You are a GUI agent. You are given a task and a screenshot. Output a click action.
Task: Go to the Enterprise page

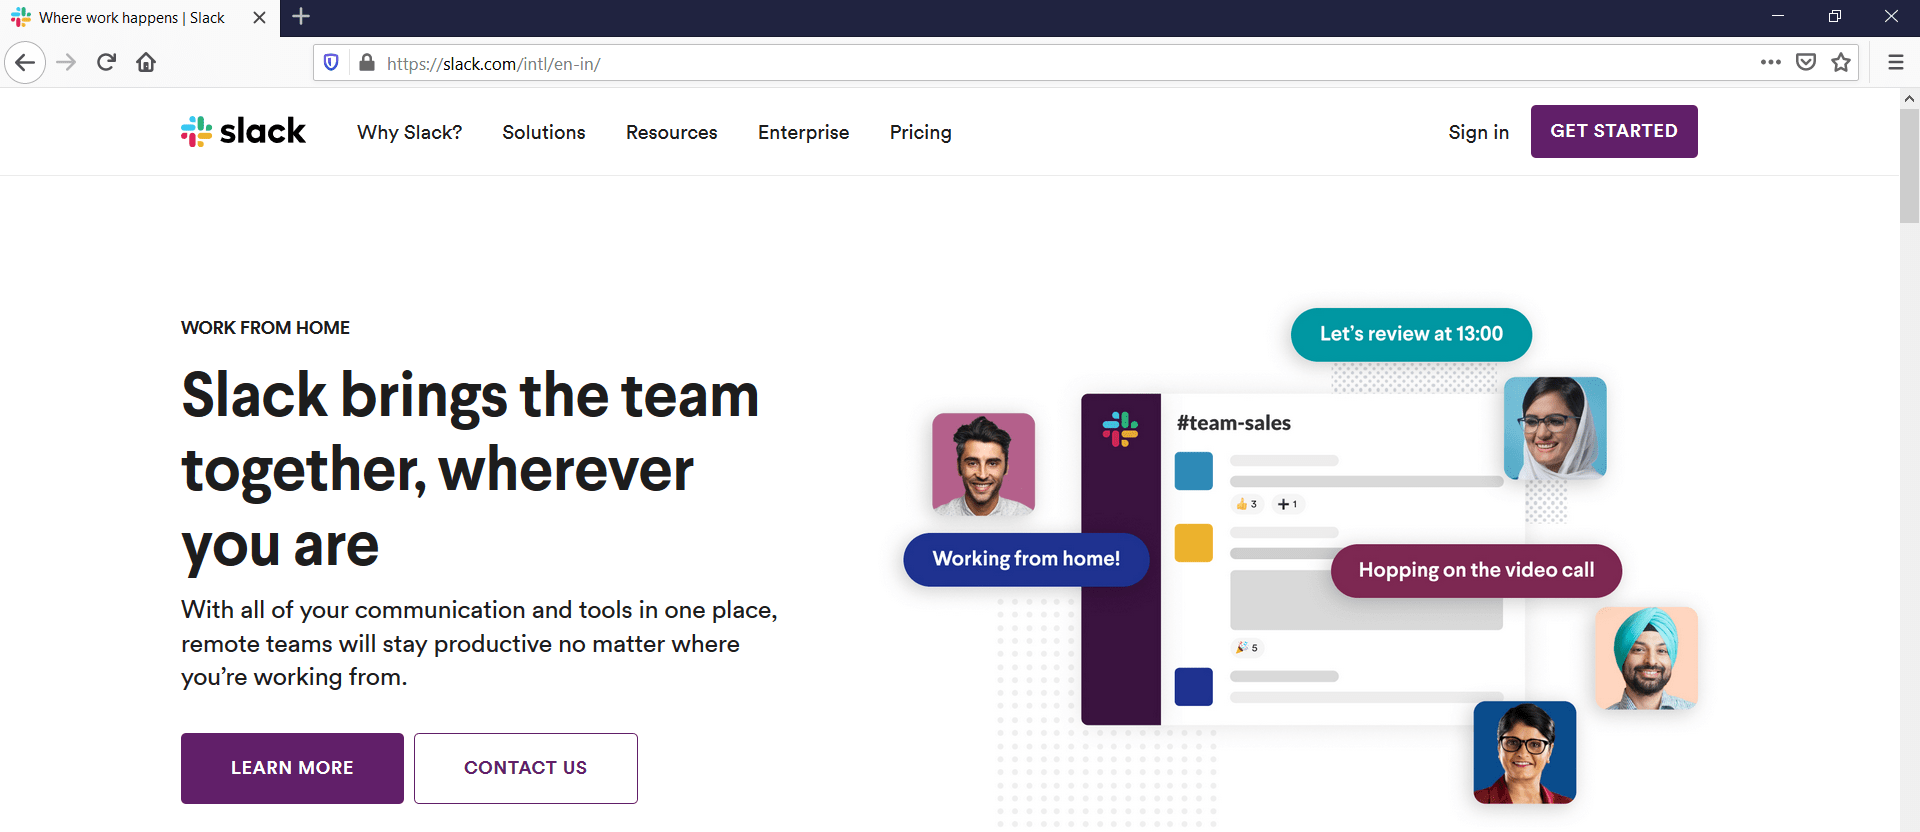804,132
